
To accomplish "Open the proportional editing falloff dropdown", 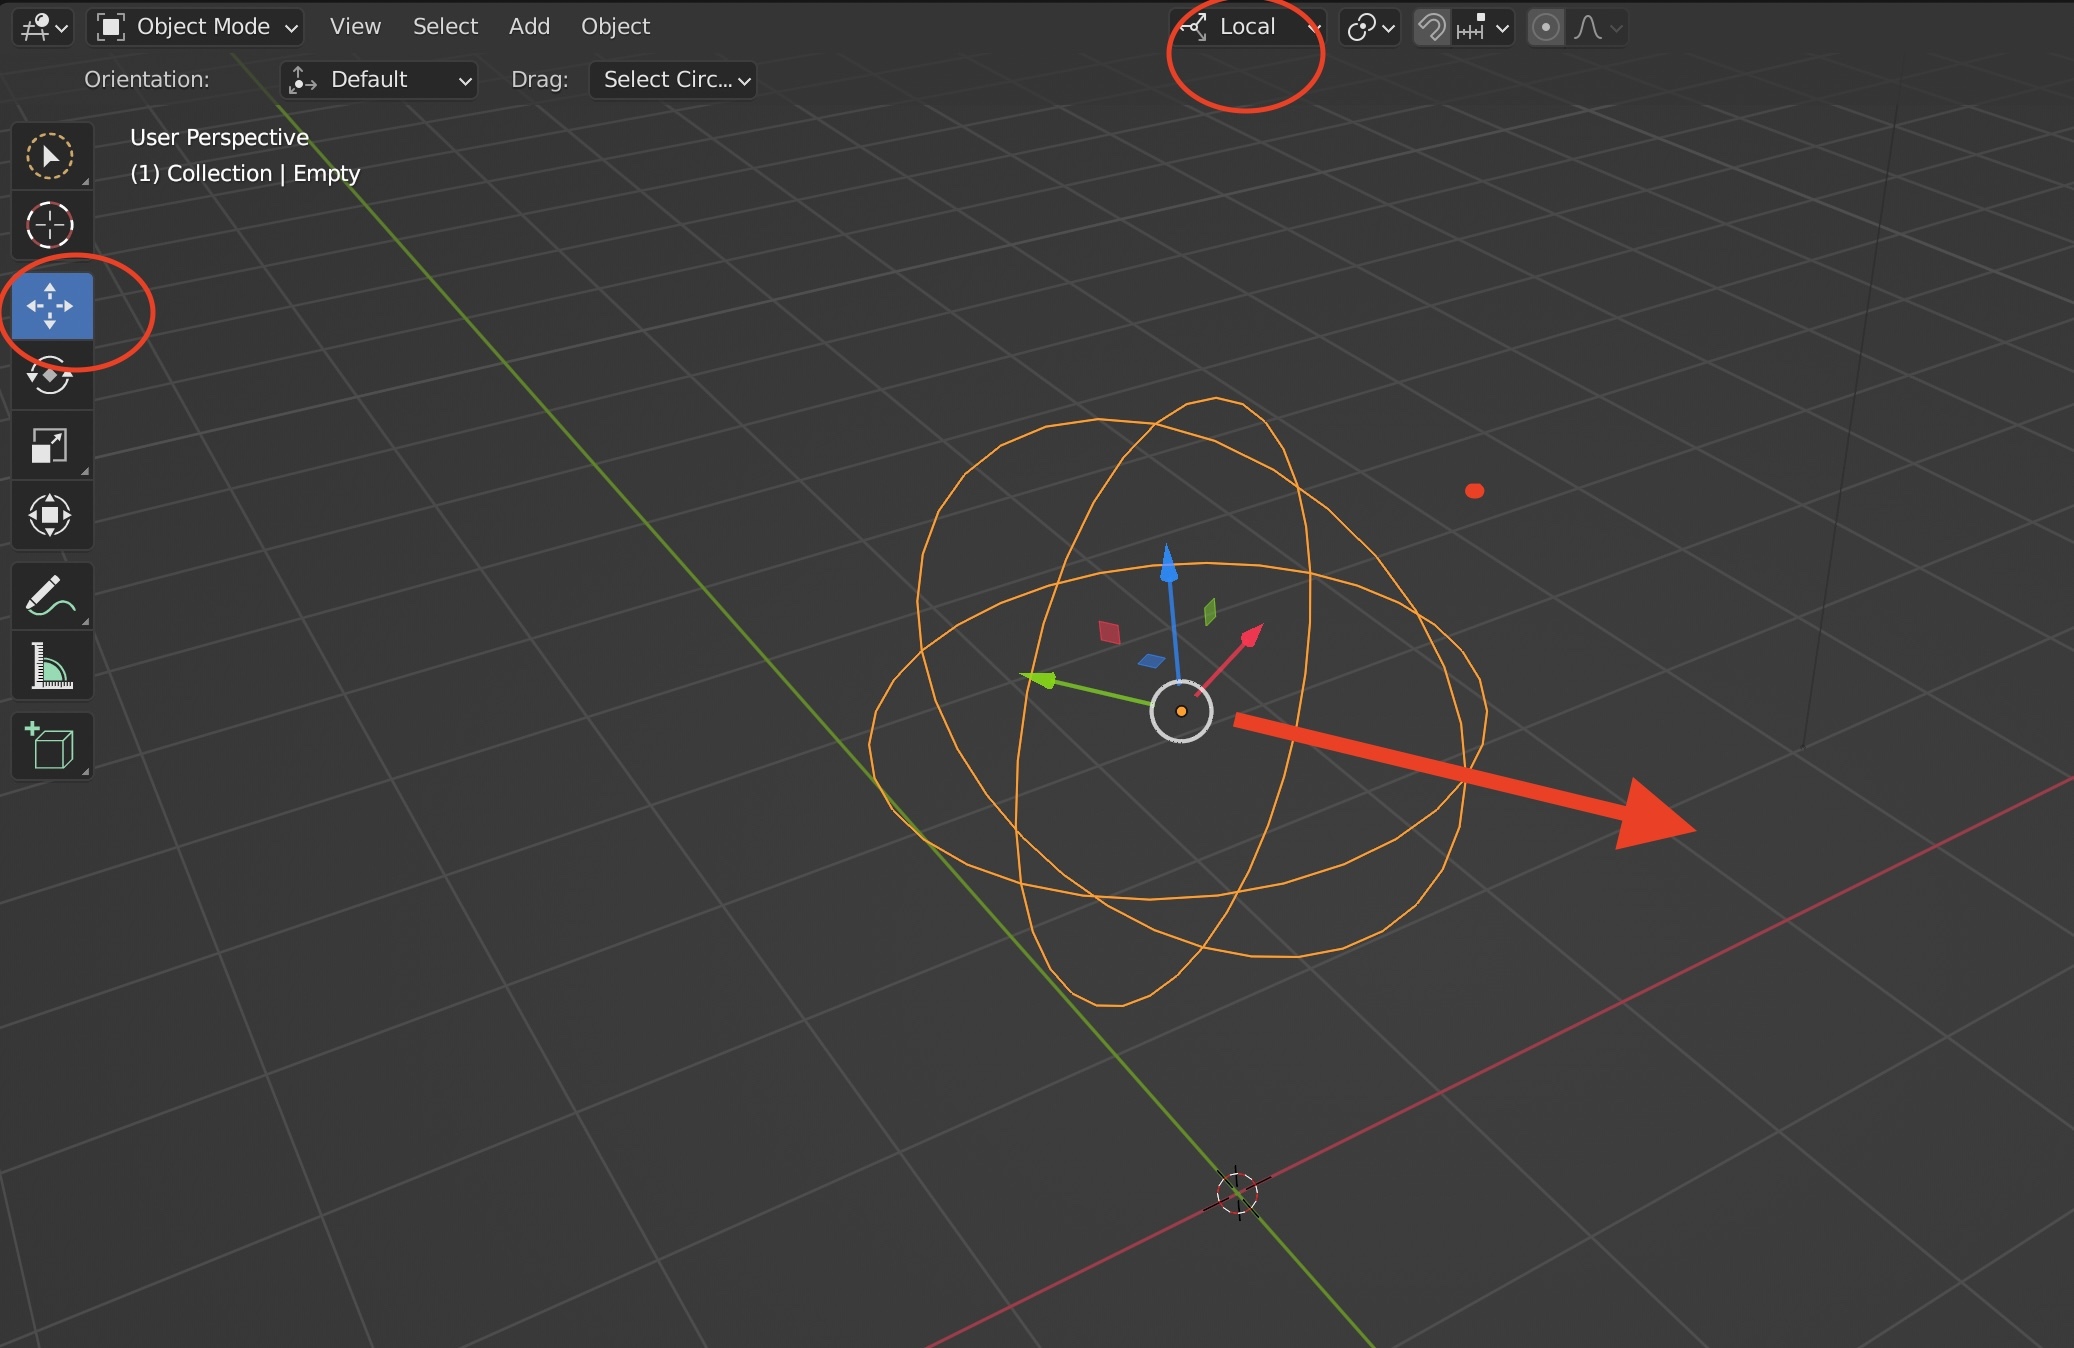I will [x=1597, y=27].
